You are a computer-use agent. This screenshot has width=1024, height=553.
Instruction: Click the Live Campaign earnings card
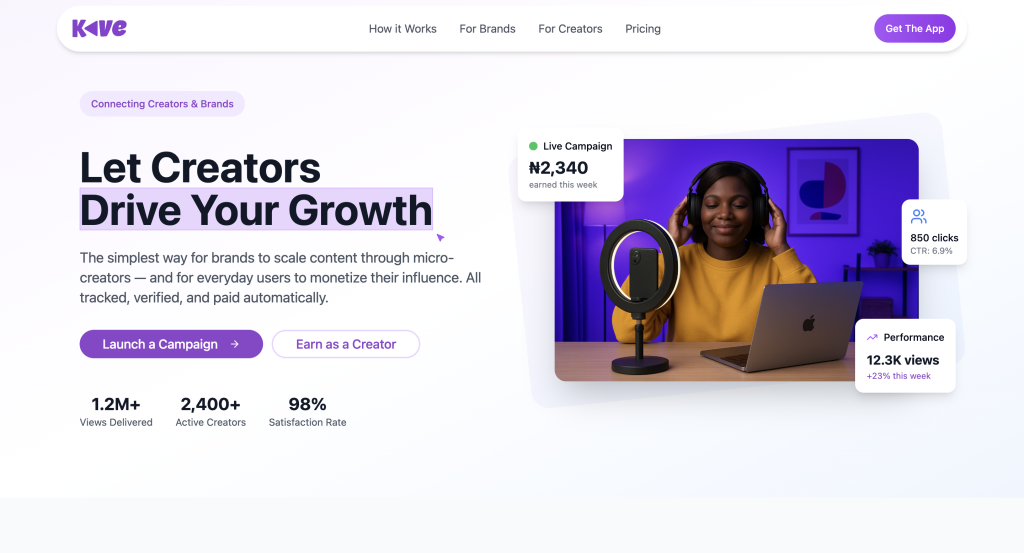click(571, 165)
